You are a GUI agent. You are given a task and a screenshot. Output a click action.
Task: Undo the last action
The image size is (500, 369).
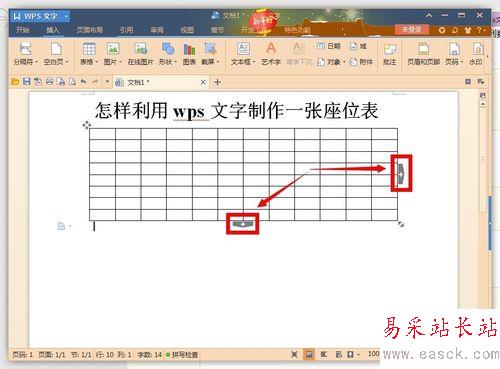83,82
